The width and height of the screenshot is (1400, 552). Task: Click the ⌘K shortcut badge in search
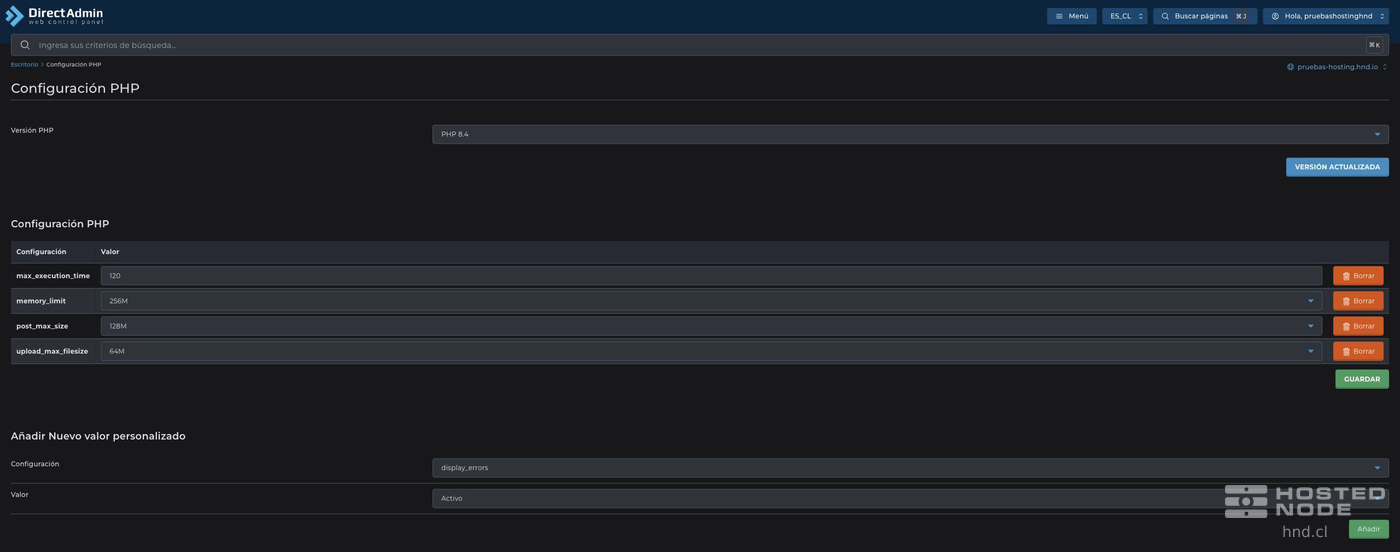(x=1374, y=45)
